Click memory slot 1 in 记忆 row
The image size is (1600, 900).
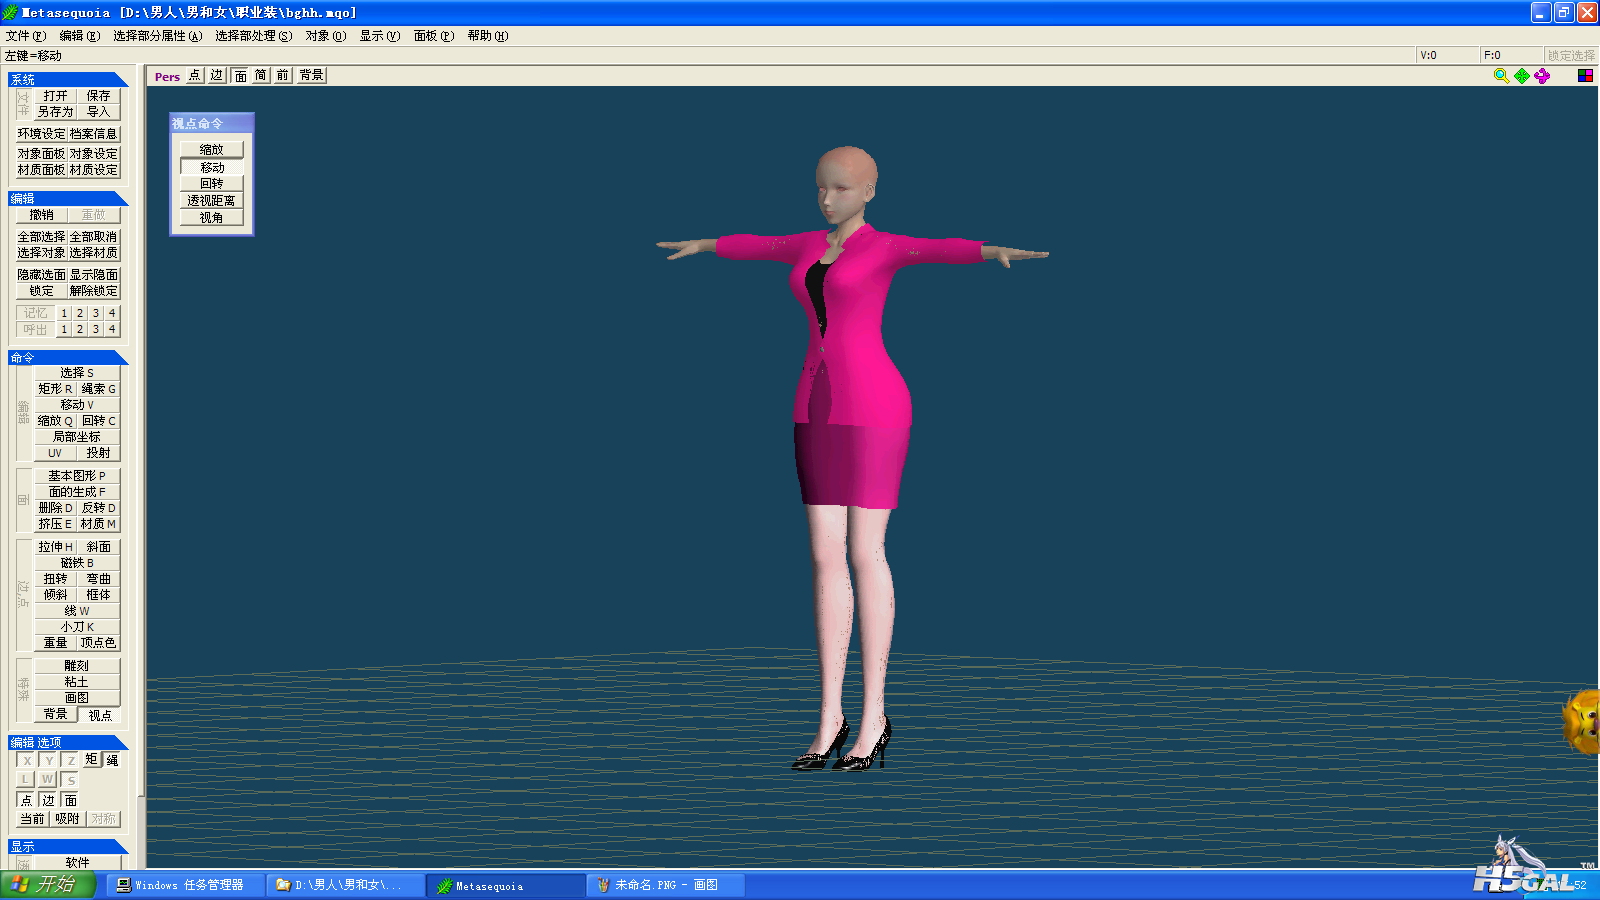pyautogui.click(x=64, y=313)
